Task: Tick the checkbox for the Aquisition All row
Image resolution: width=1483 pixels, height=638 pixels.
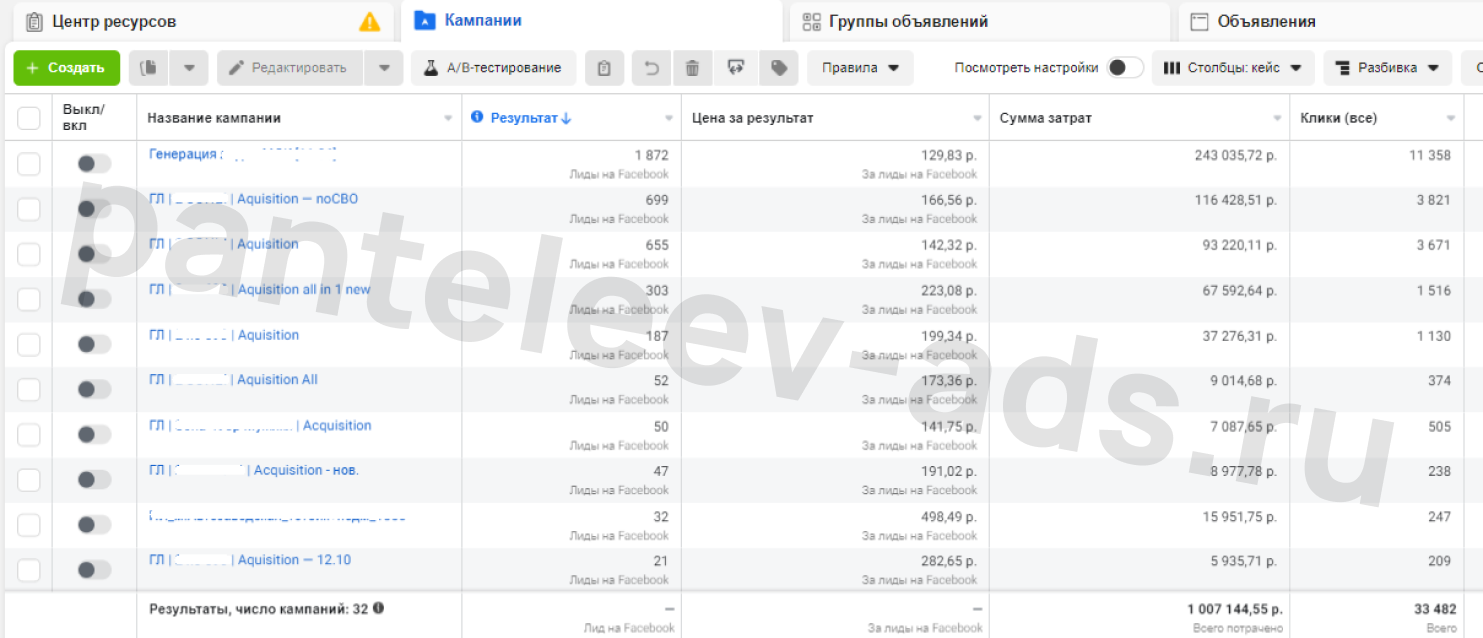Action: point(28,389)
